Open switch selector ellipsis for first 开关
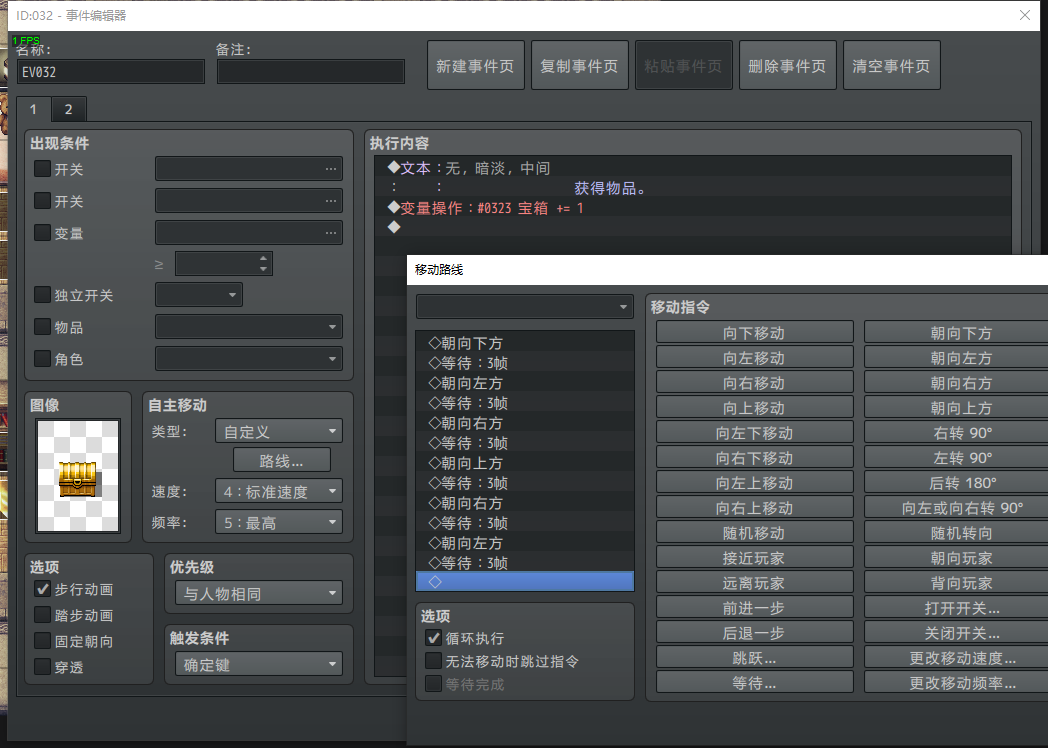Viewport: 1048px width, 748px height. pyautogui.click(x=331, y=169)
